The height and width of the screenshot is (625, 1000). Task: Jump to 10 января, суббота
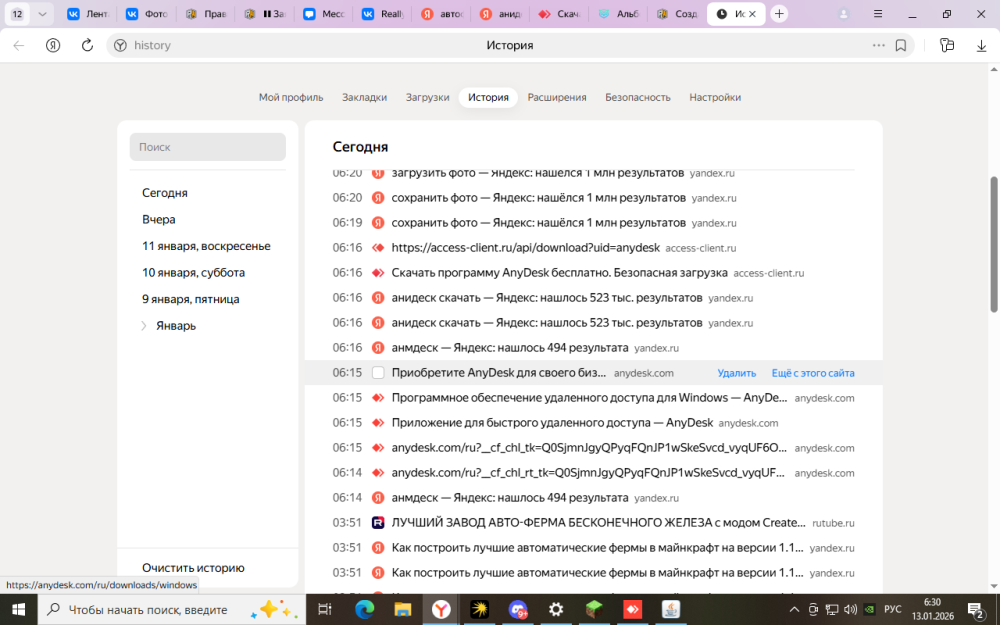[193, 273]
